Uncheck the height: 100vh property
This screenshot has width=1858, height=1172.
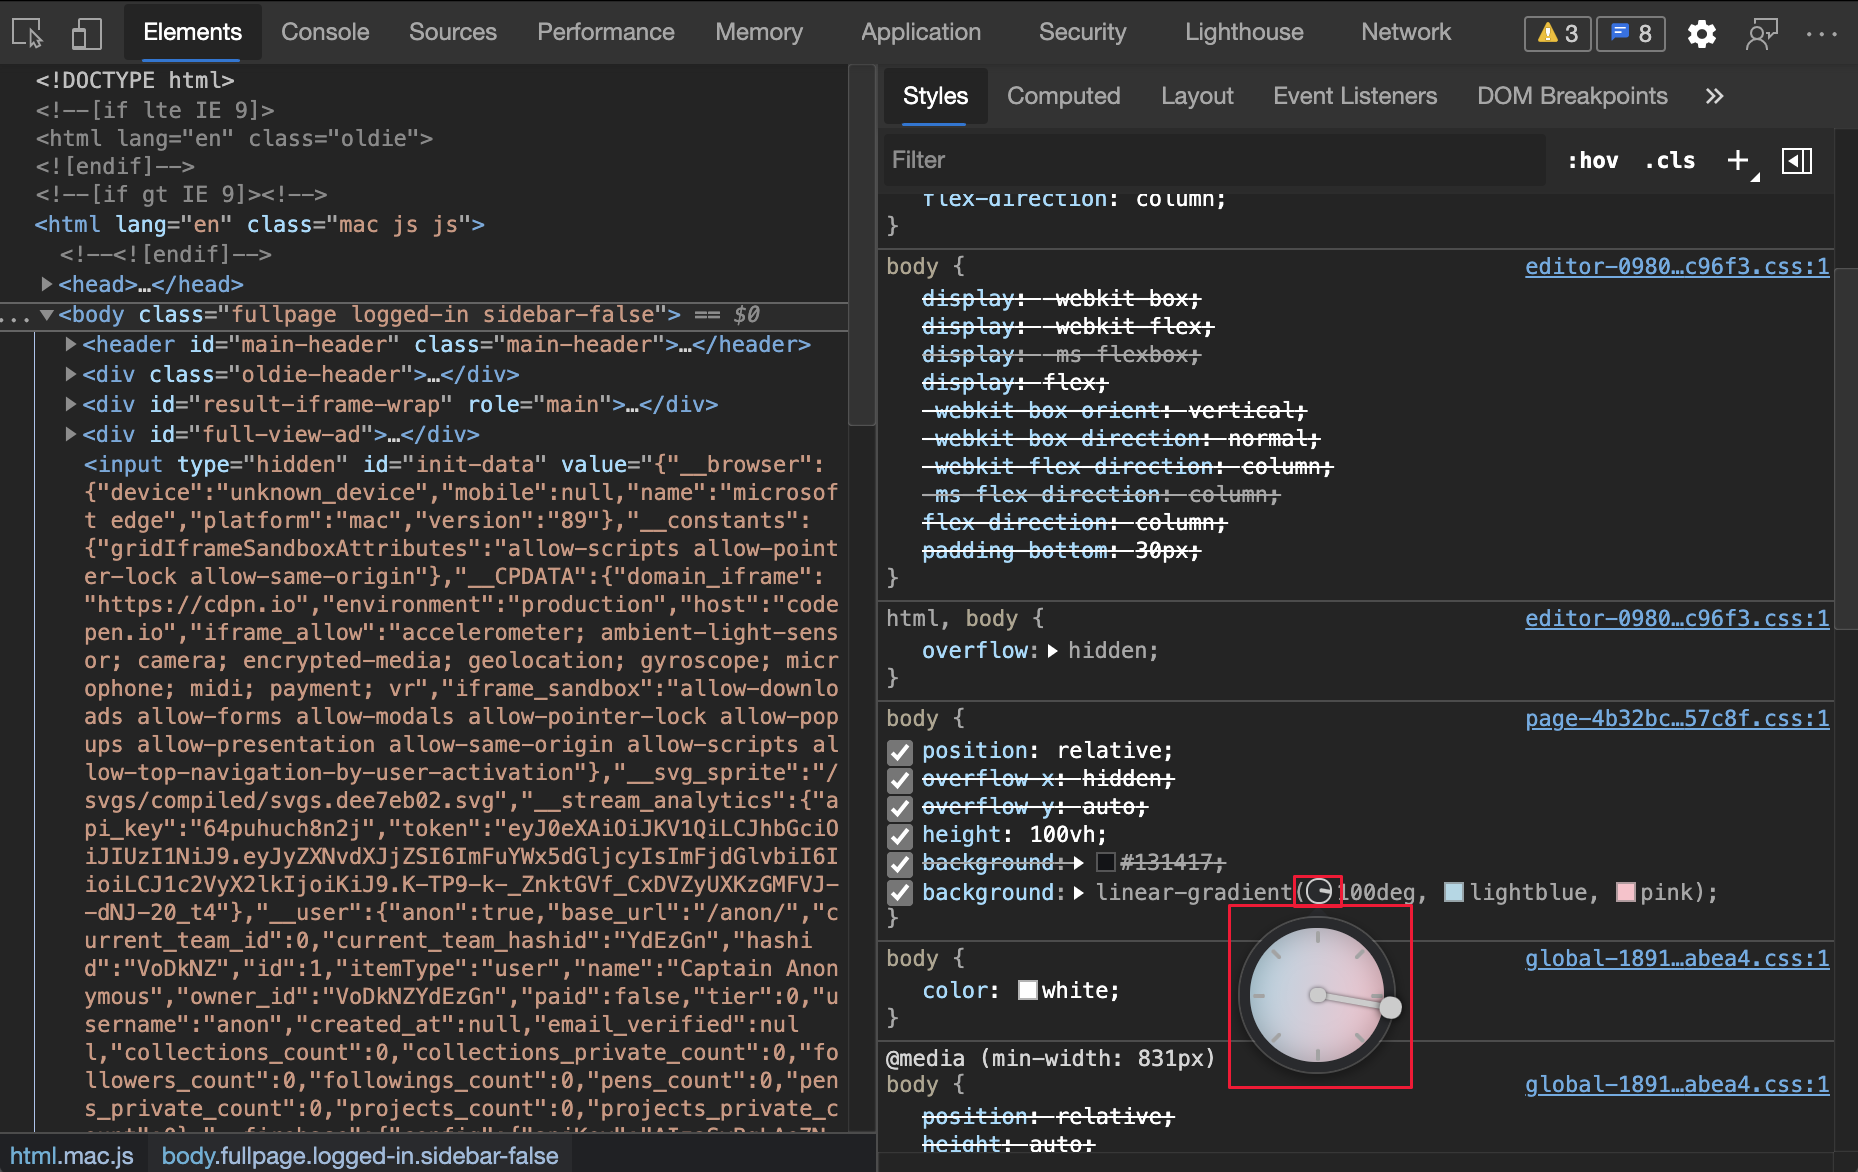click(899, 836)
